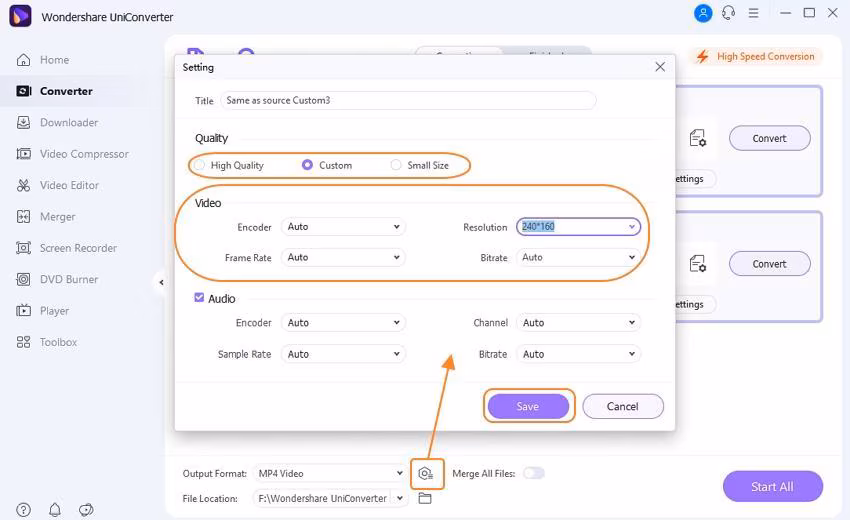Open Video Editor in sidebar

click(x=69, y=185)
